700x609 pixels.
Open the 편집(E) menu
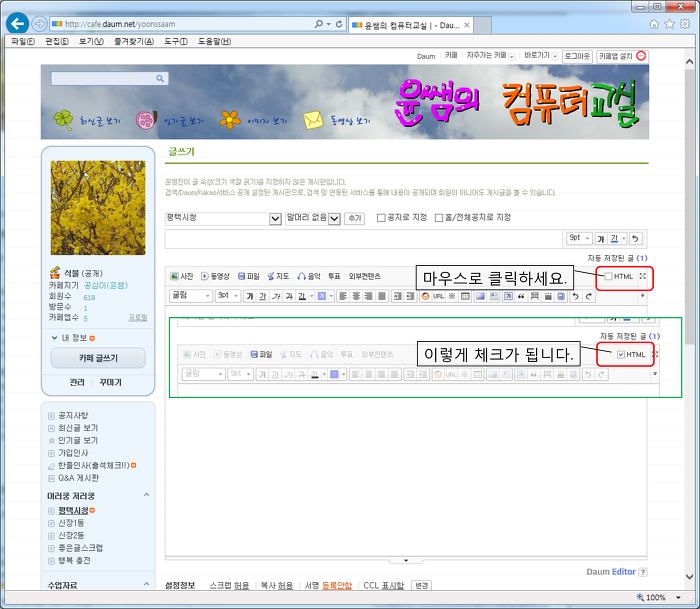click(x=57, y=42)
